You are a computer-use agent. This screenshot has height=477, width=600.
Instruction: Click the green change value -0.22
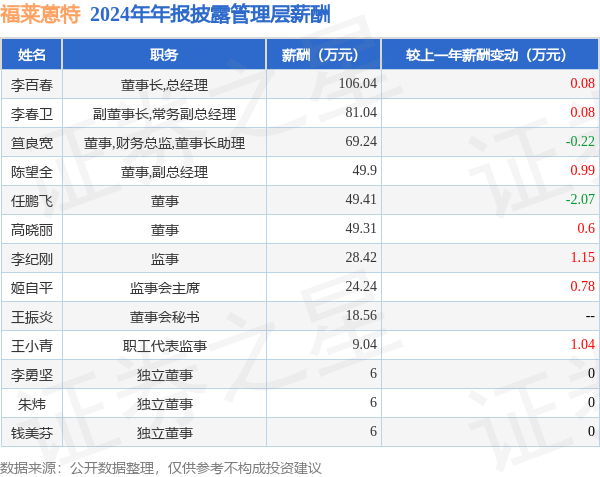(580, 141)
